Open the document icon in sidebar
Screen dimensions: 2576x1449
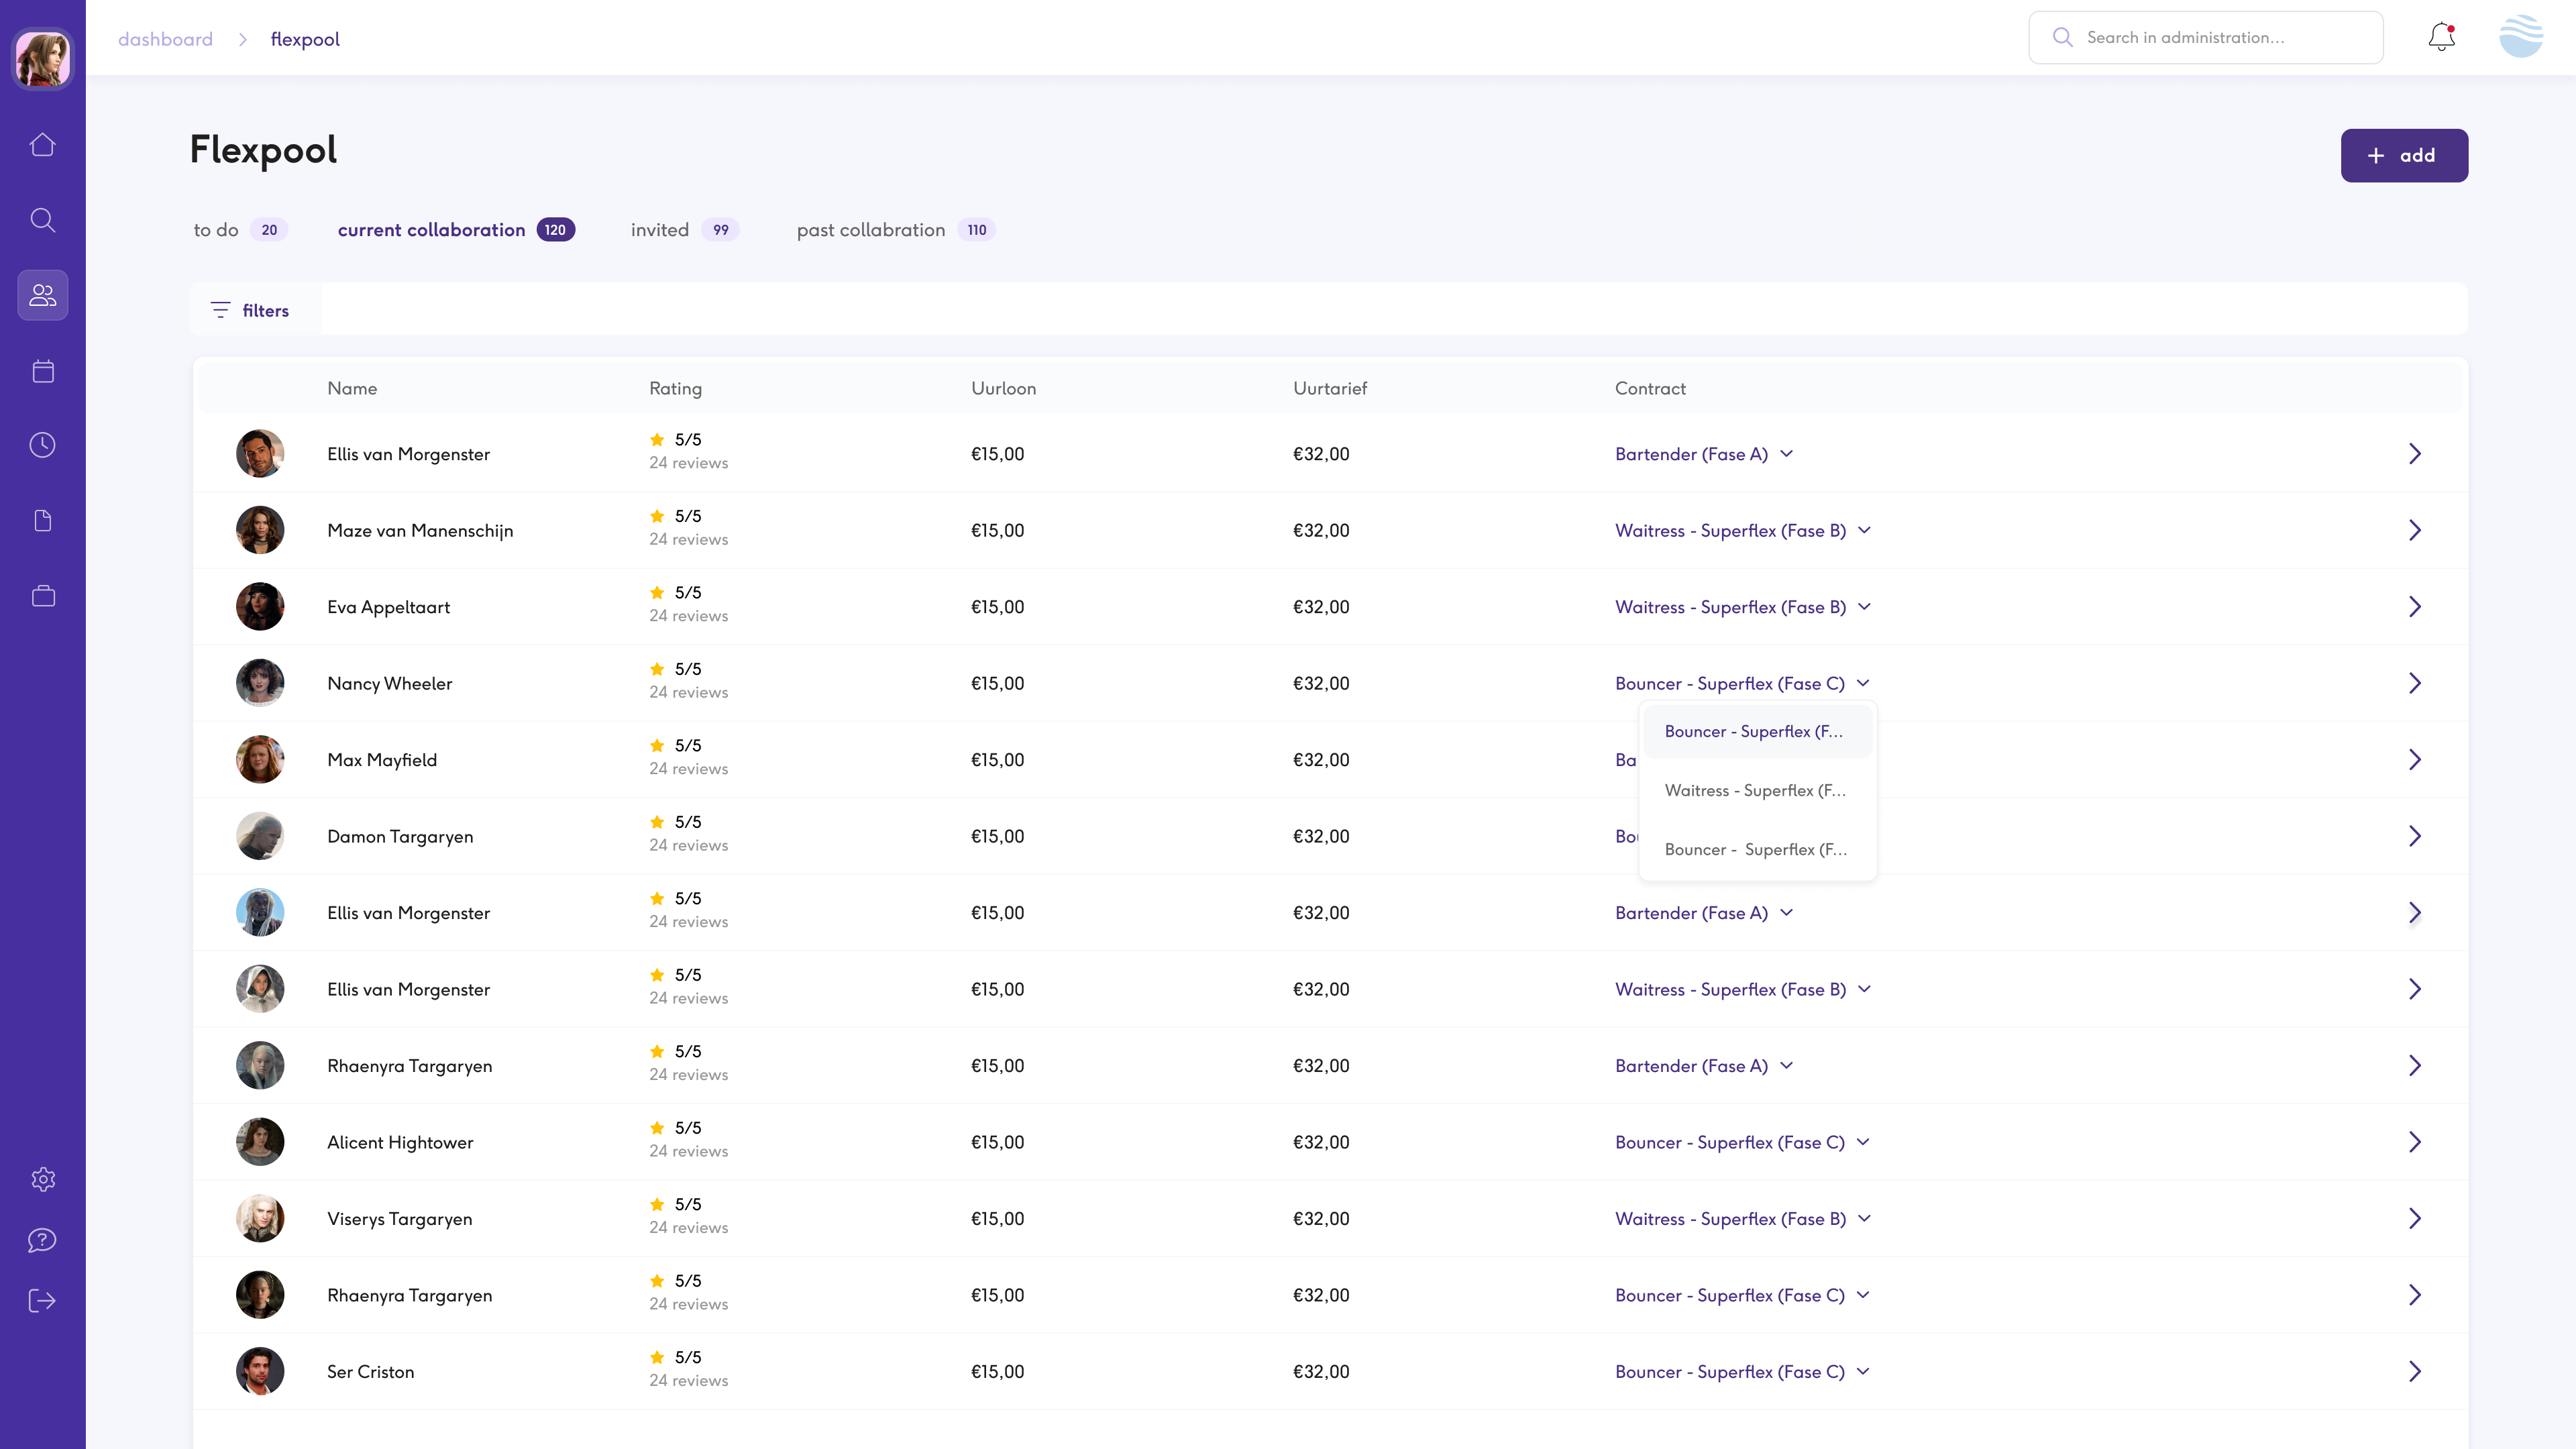(x=42, y=521)
